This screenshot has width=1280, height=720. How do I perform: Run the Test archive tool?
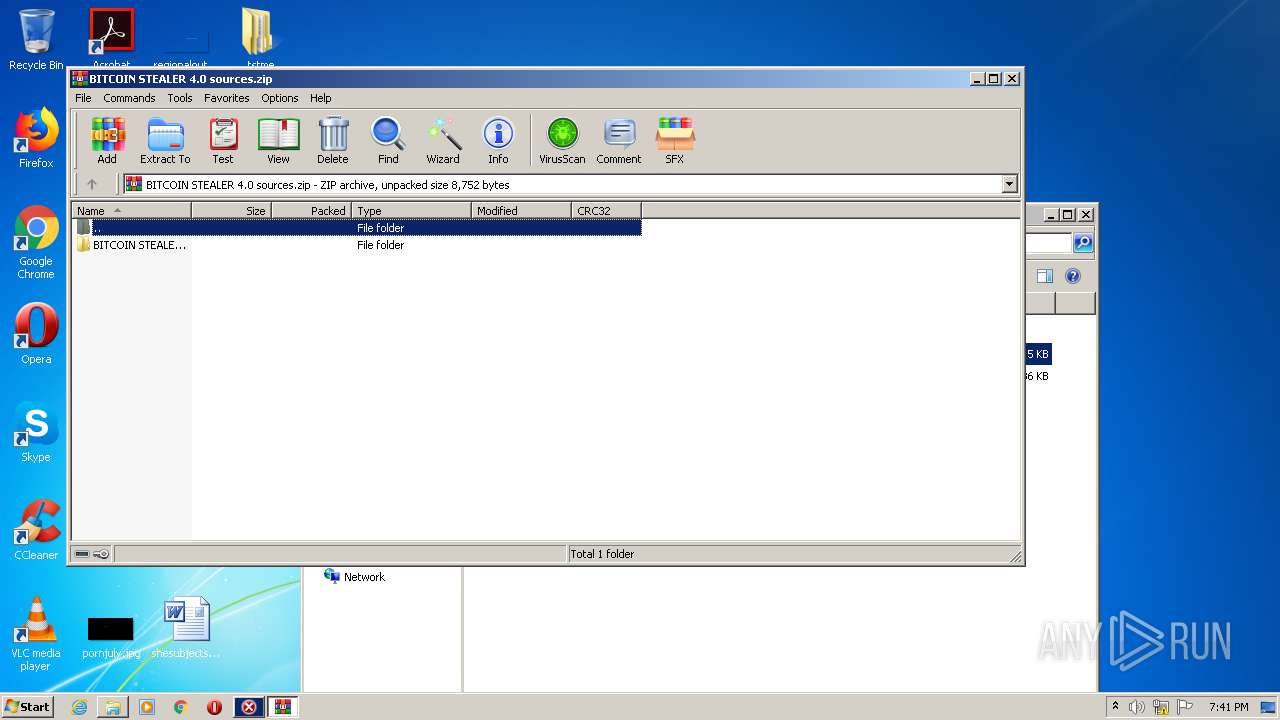tap(223, 140)
